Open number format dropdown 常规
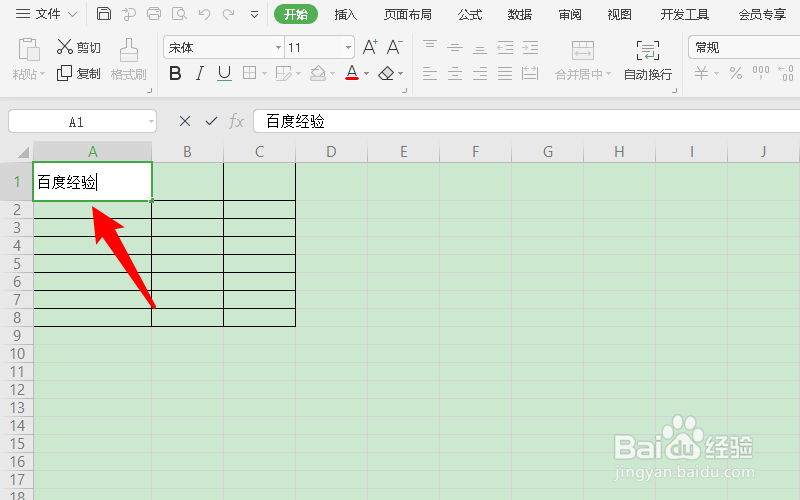 tap(744, 47)
